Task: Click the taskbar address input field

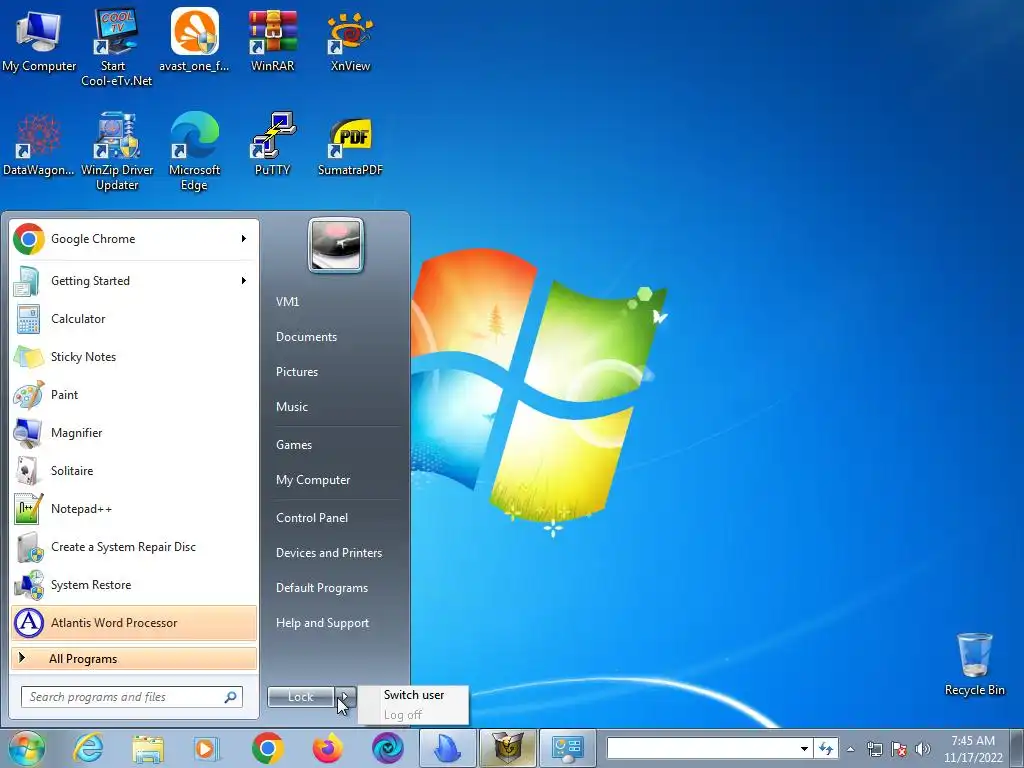Action: click(702, 748)
